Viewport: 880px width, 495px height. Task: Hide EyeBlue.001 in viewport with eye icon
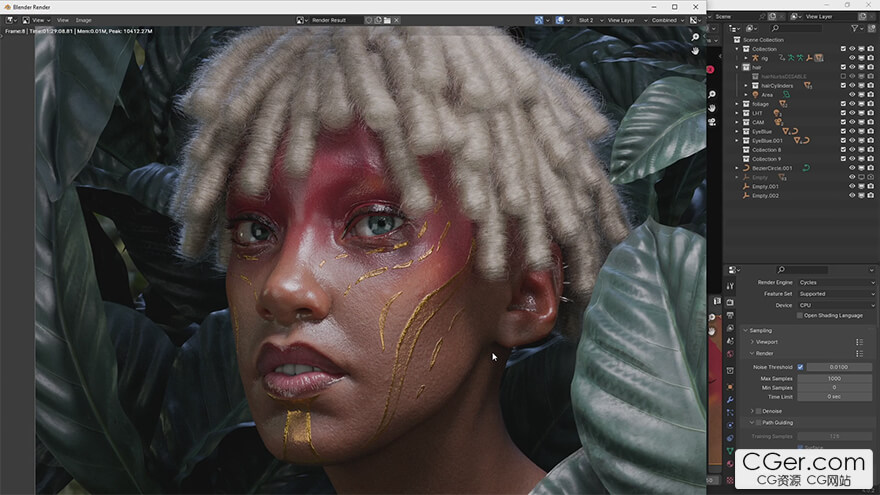click(x=852, y=140)
